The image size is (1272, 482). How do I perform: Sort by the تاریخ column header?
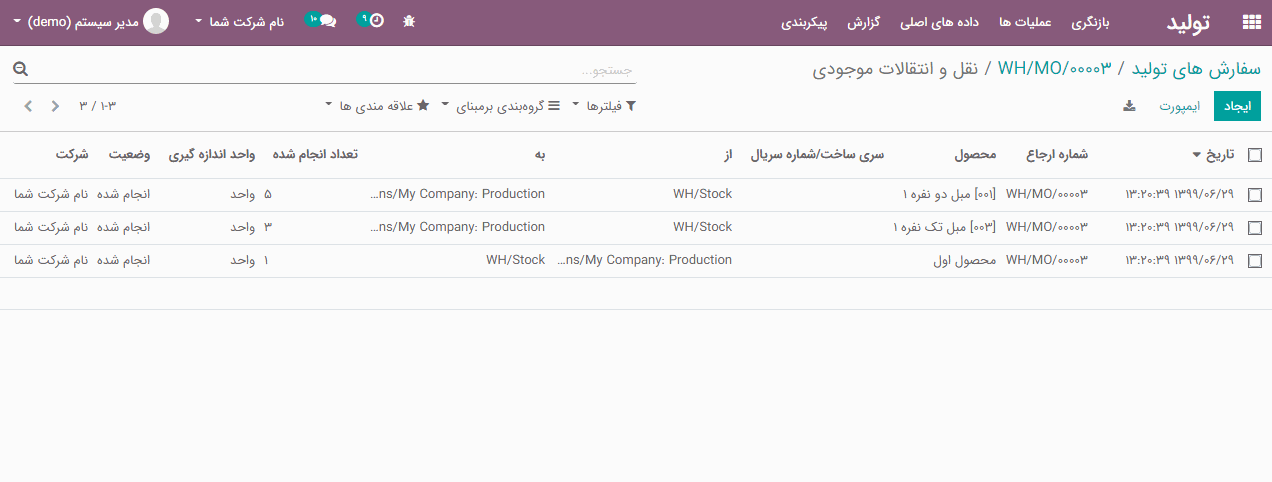pos(1217,155)
